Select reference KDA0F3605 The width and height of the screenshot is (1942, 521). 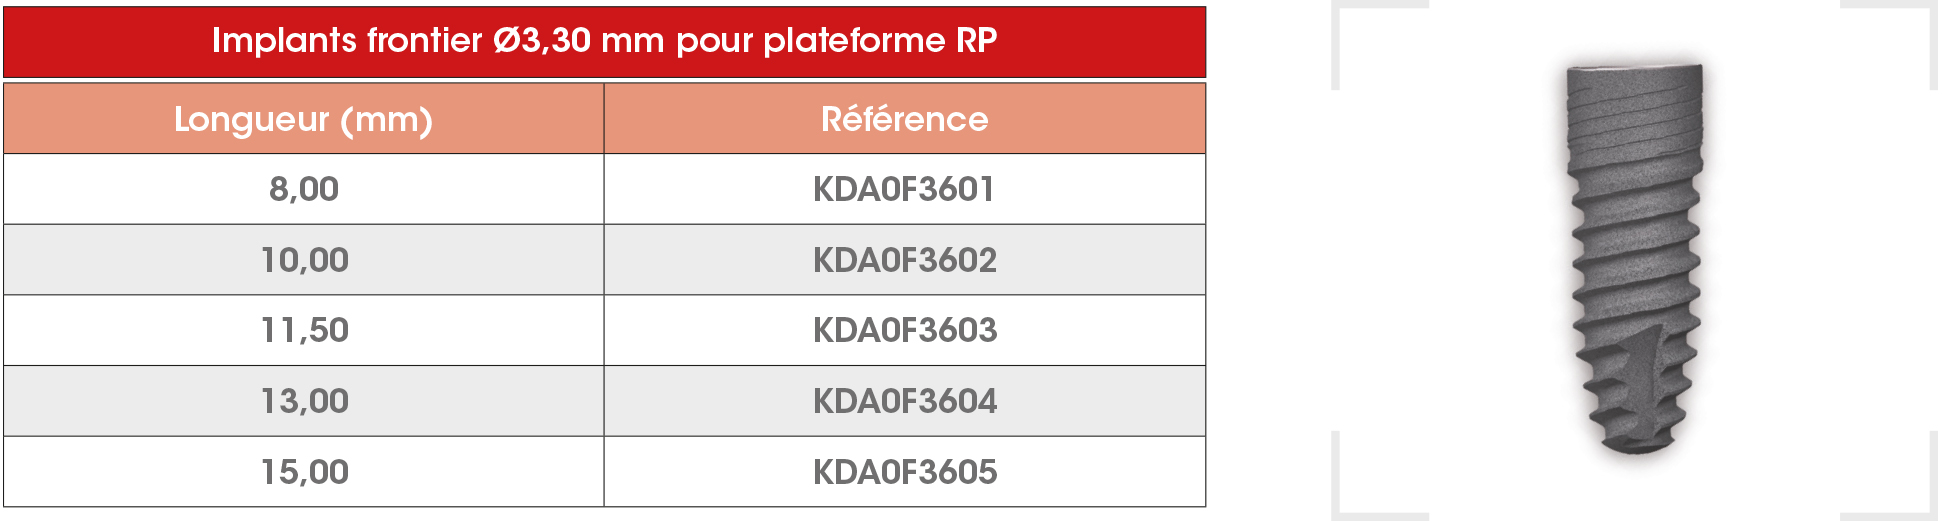[905, 472]
